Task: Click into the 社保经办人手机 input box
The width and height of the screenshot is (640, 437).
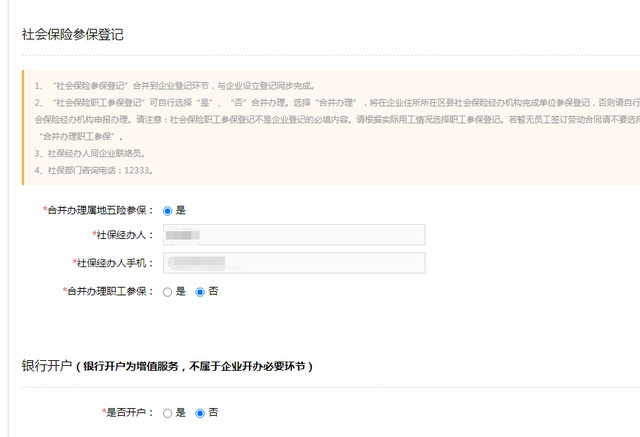Action: click(294, 263)
